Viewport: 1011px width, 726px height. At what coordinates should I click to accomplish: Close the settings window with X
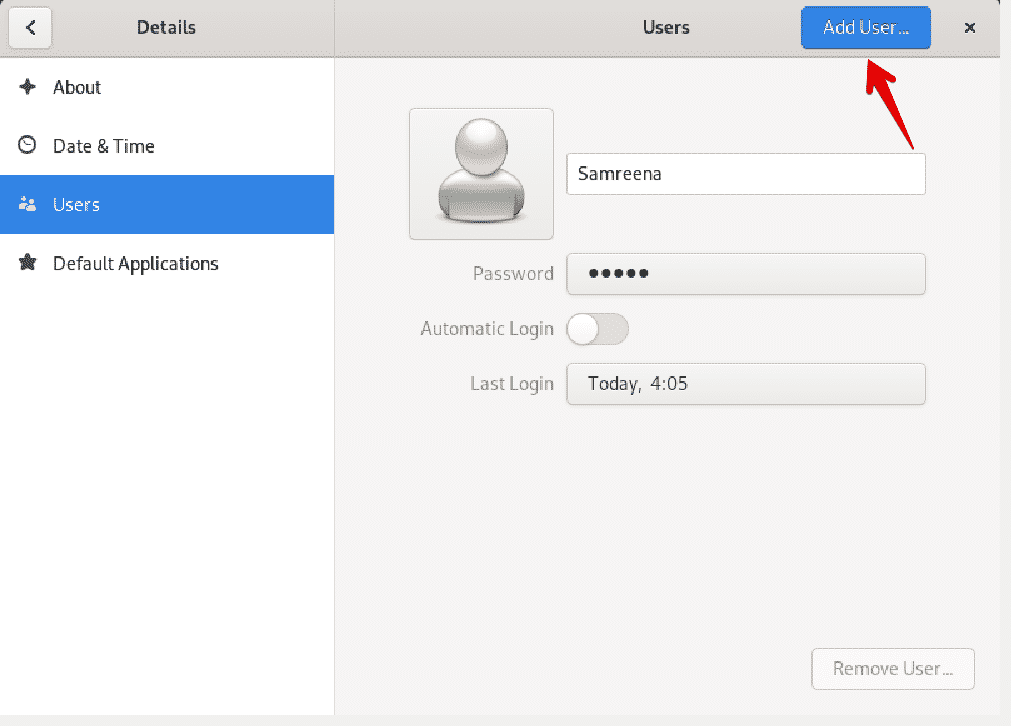[969, 28]
